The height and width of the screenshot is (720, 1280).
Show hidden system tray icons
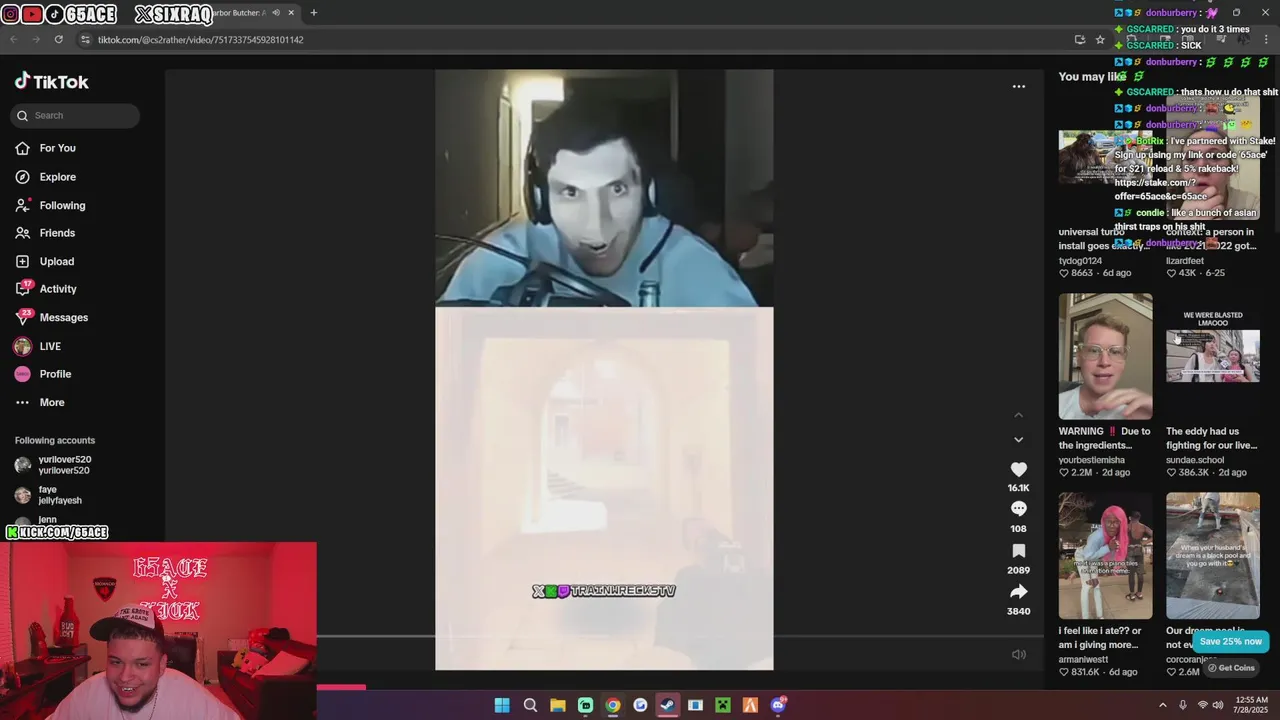[x=1162, y=705]
